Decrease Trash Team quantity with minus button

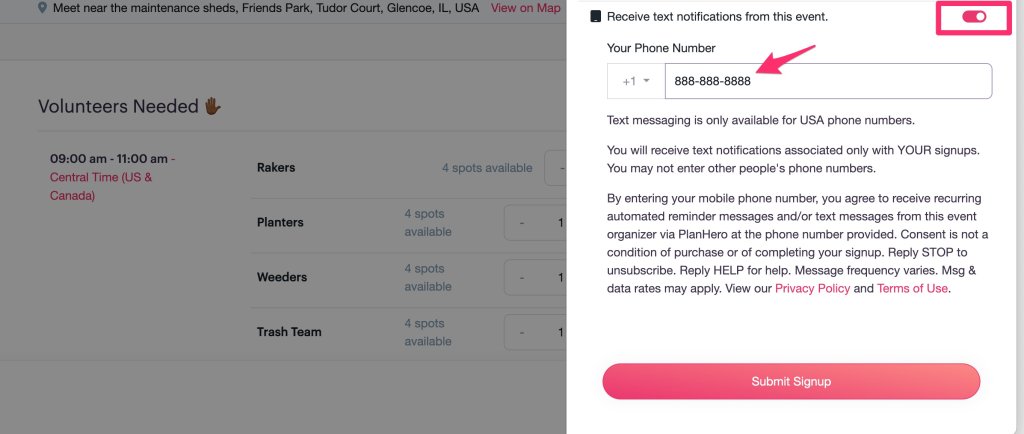point(522,332)
